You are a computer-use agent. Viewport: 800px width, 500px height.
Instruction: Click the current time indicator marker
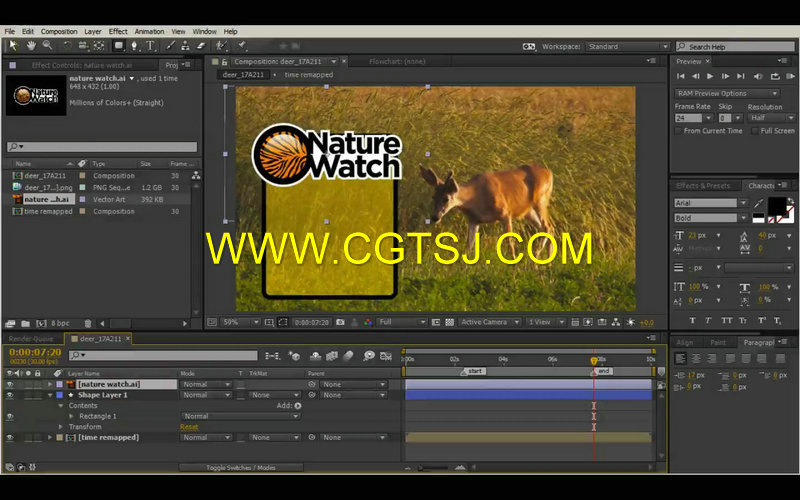tap(594, 361)
